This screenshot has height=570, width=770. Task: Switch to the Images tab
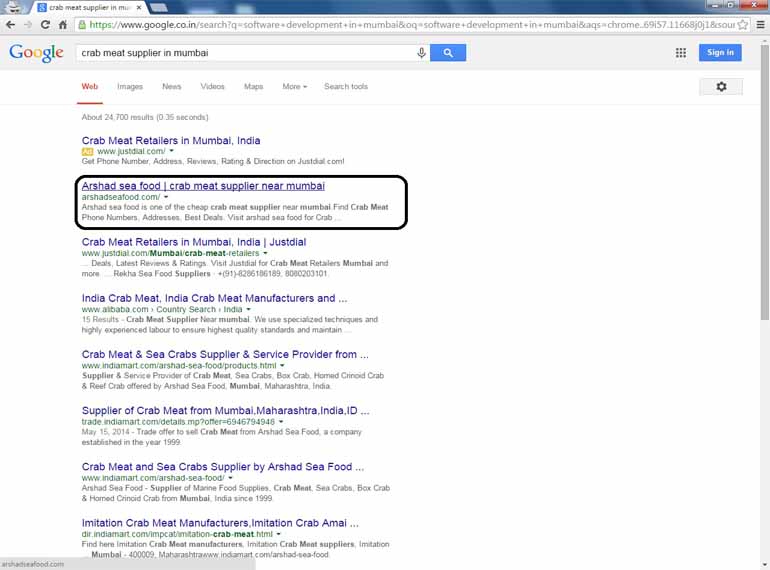click(130, 86)
